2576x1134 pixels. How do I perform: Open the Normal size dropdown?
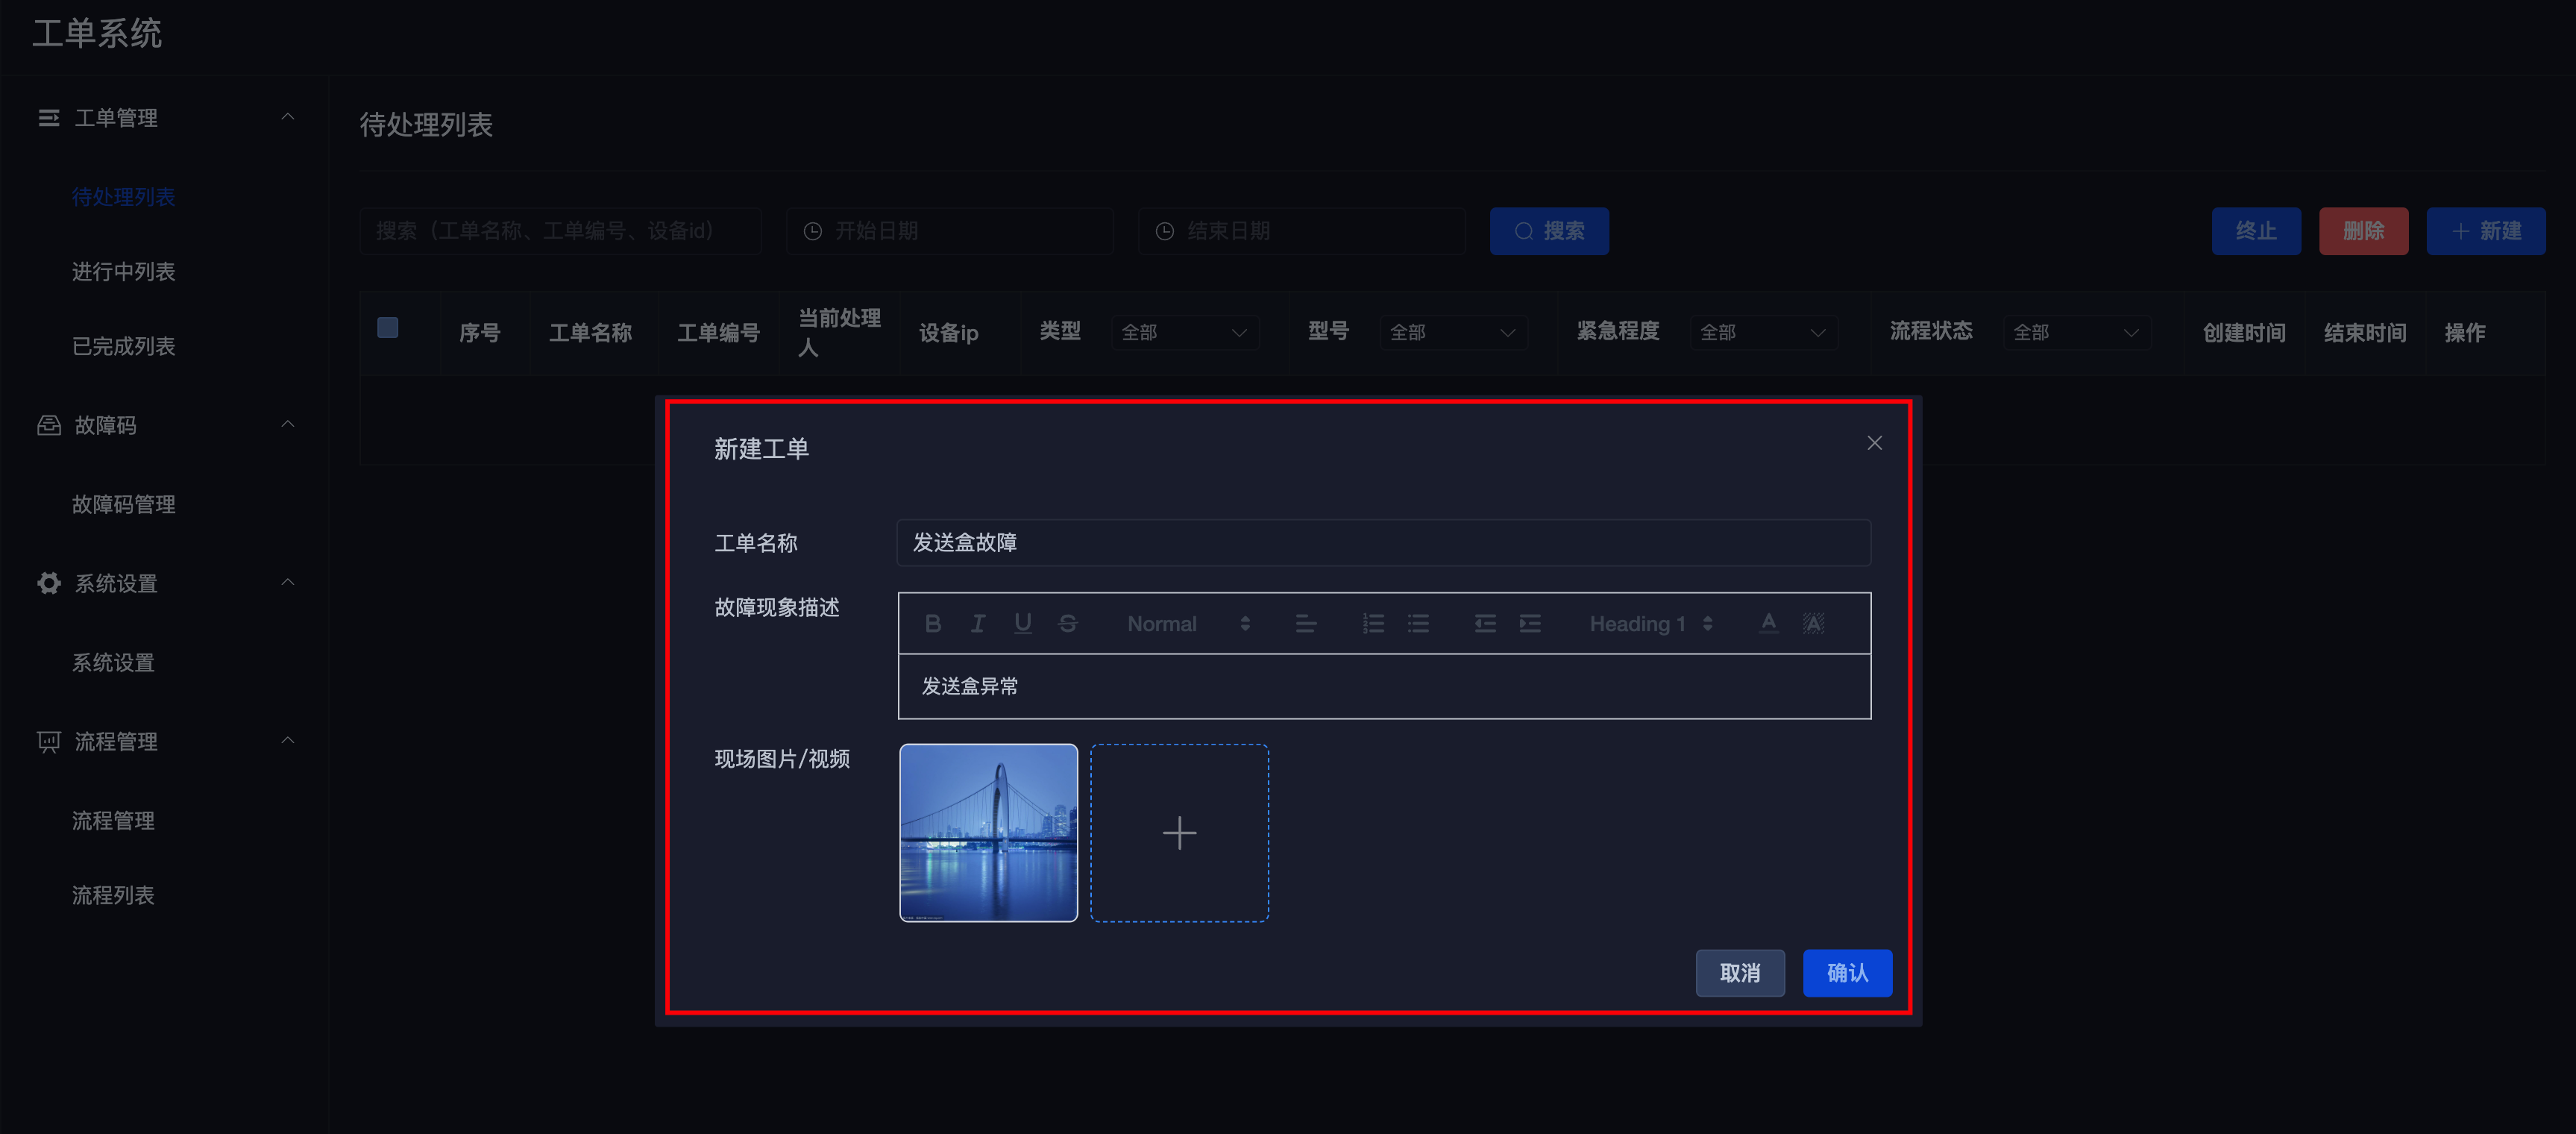point(1188,624)
